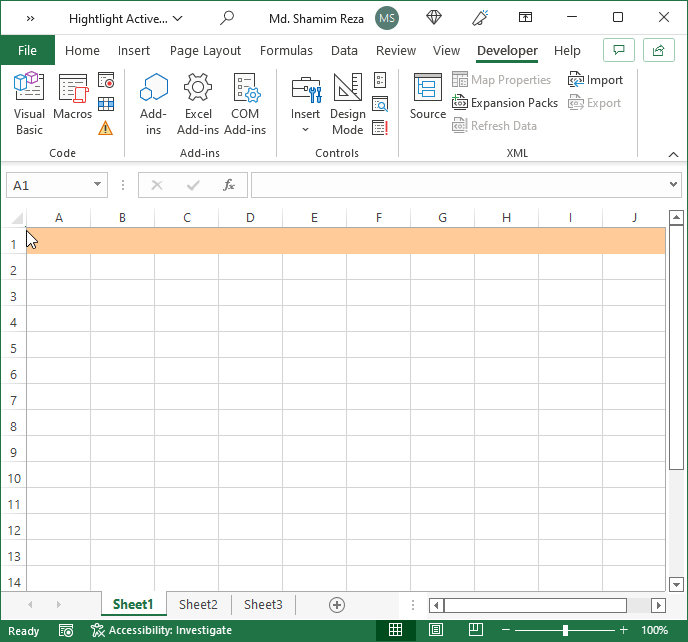Open Macro Security warning icon

point(106,128)
